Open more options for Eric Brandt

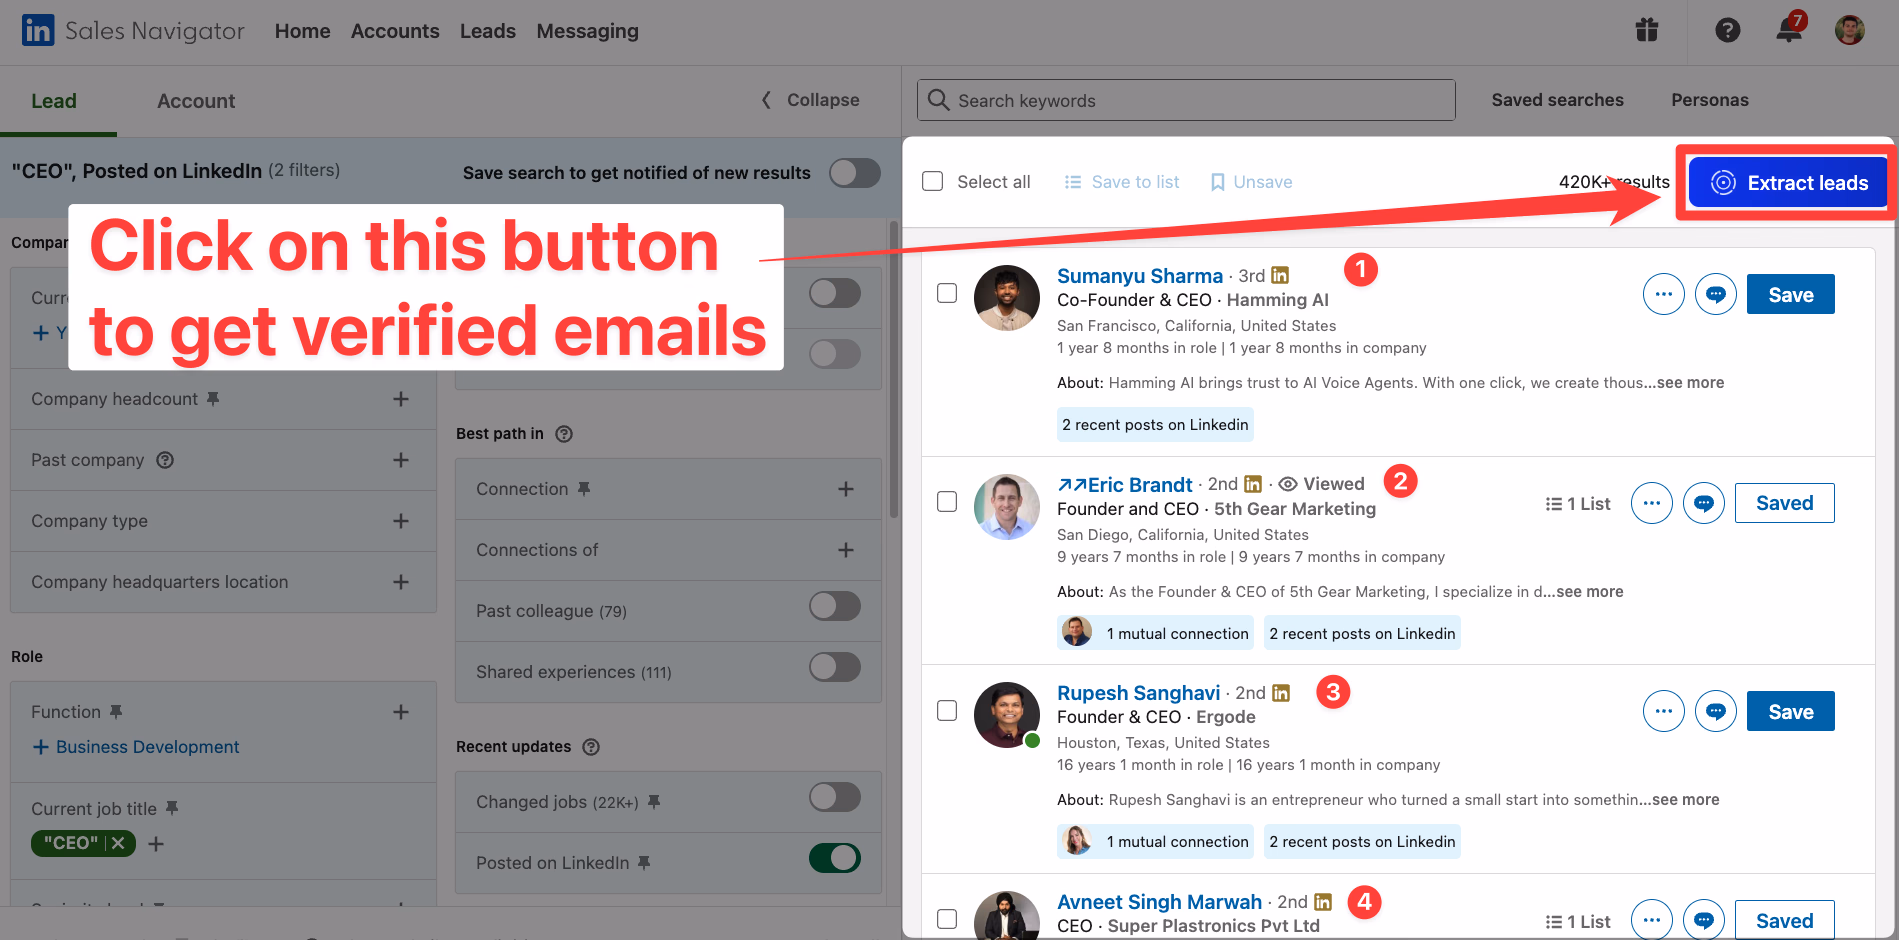[x=1652, y=503]
